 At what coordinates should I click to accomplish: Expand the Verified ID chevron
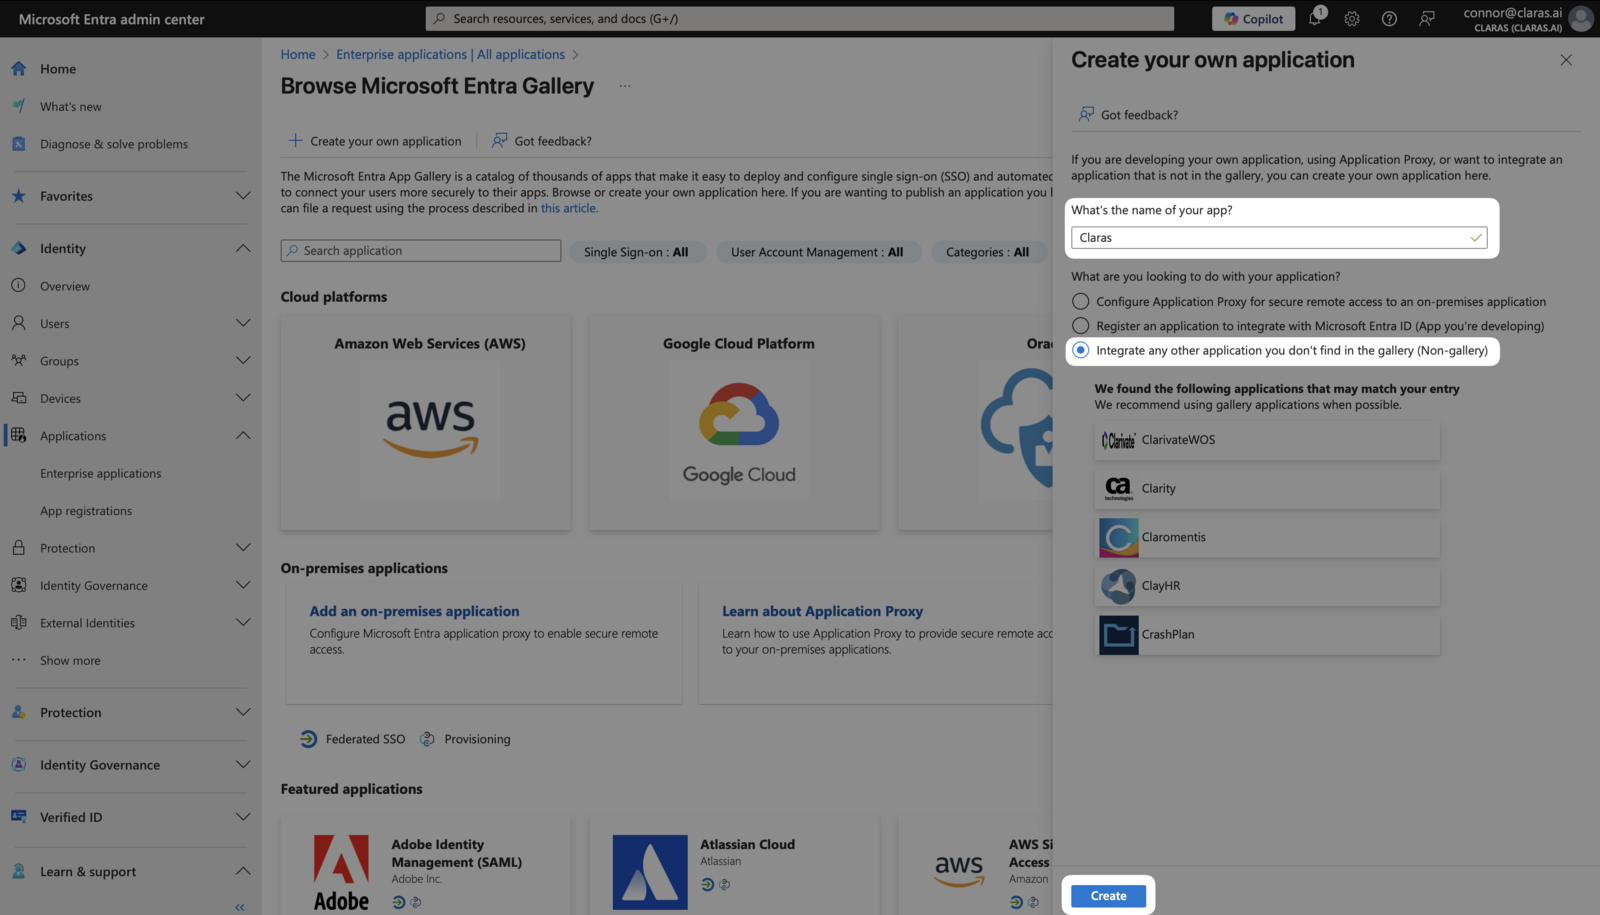pyautogui.click(x=242, y=816)
